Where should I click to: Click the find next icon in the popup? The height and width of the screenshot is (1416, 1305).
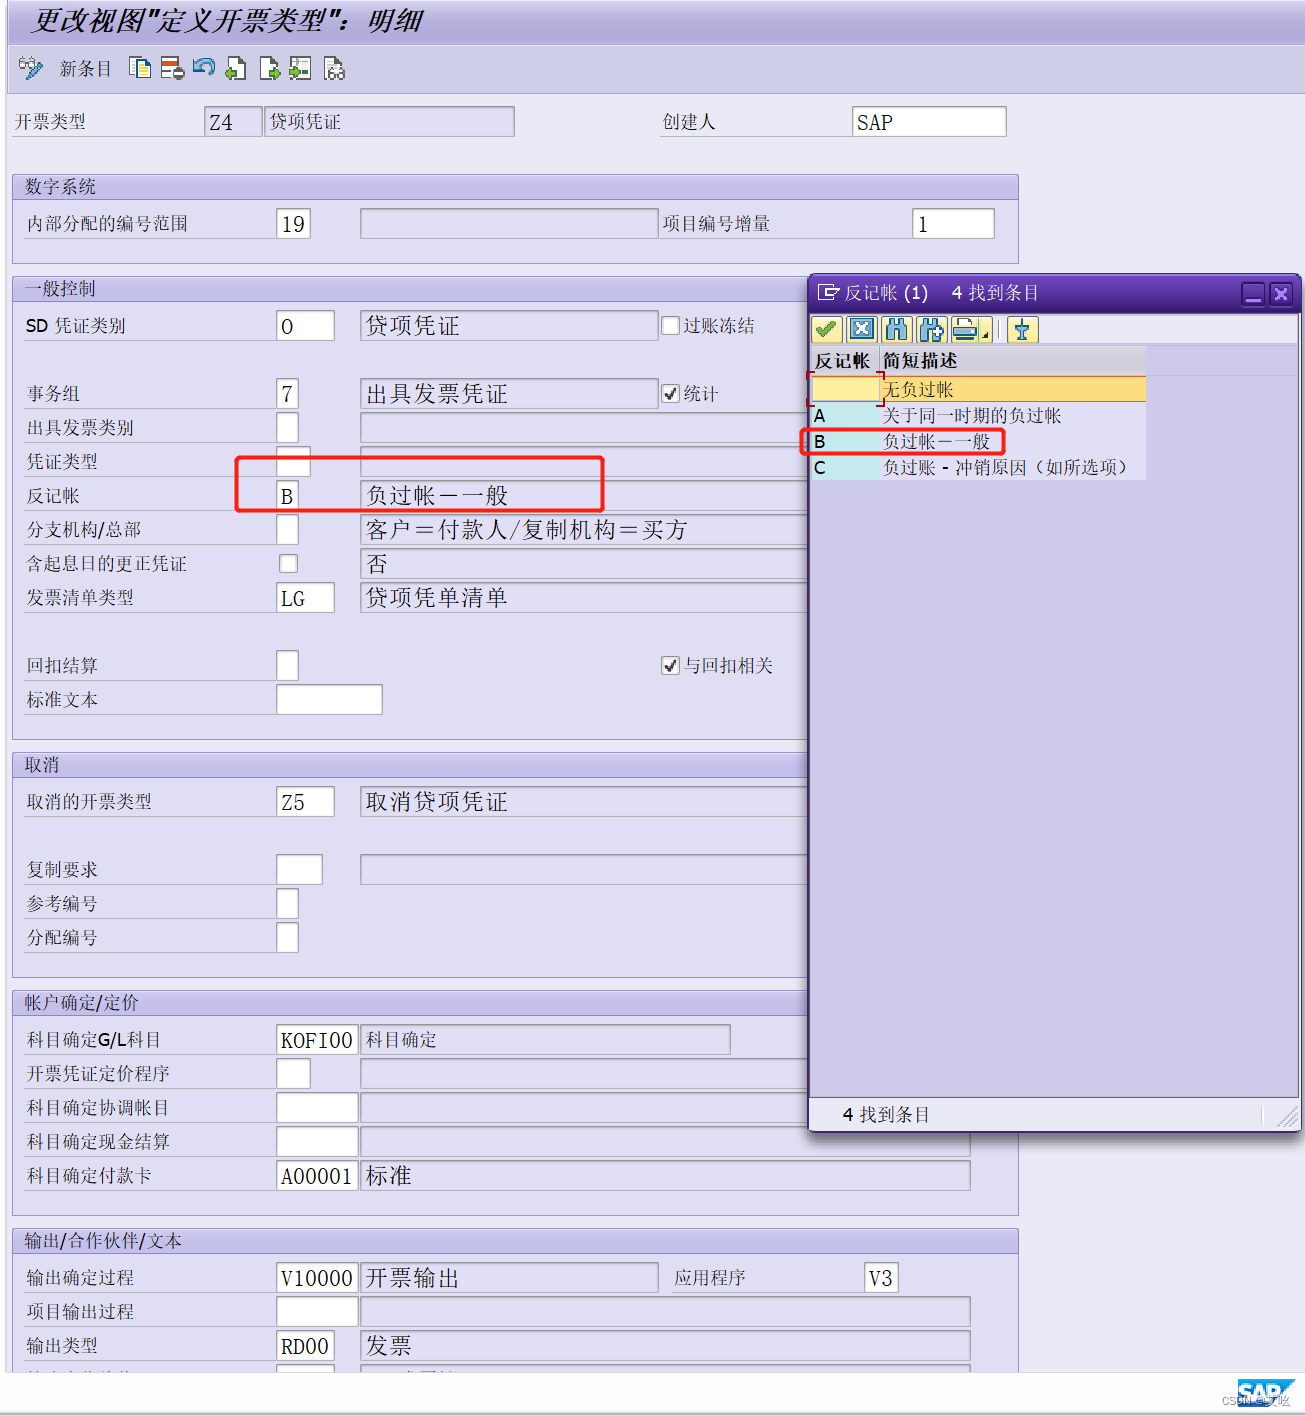click(x=931, y=329)
